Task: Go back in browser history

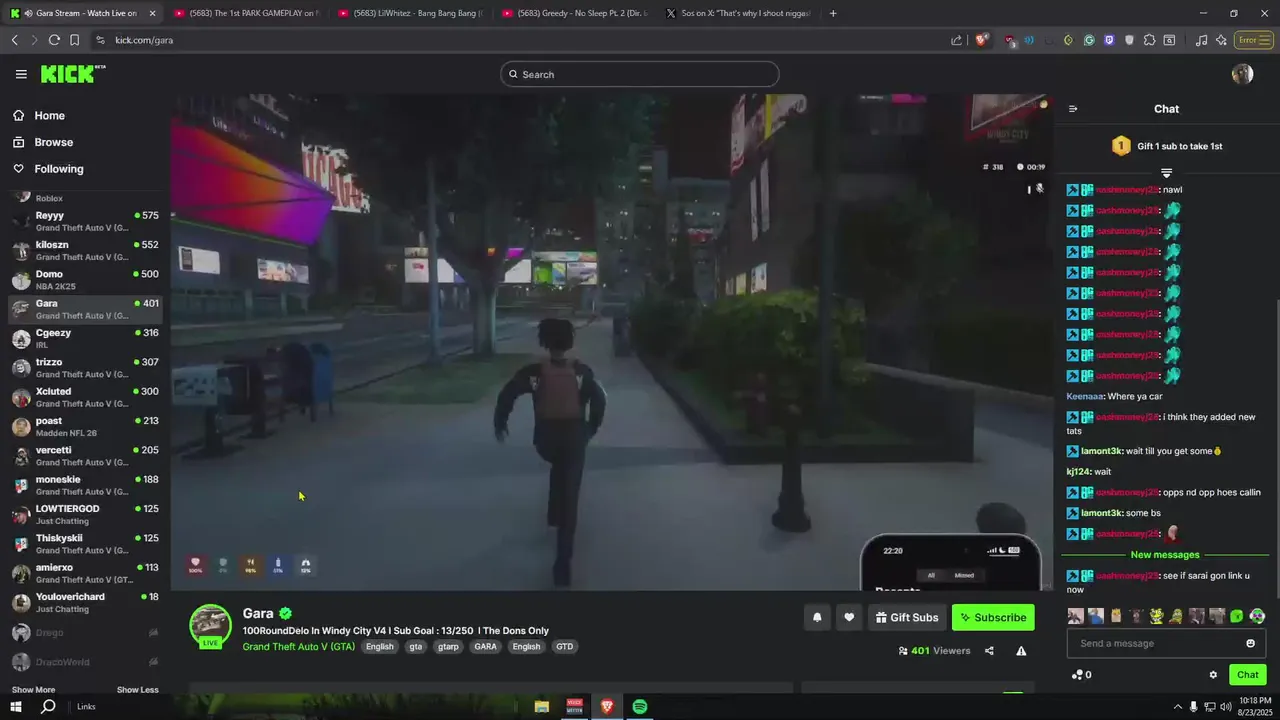Action: (x=14, y=40)
